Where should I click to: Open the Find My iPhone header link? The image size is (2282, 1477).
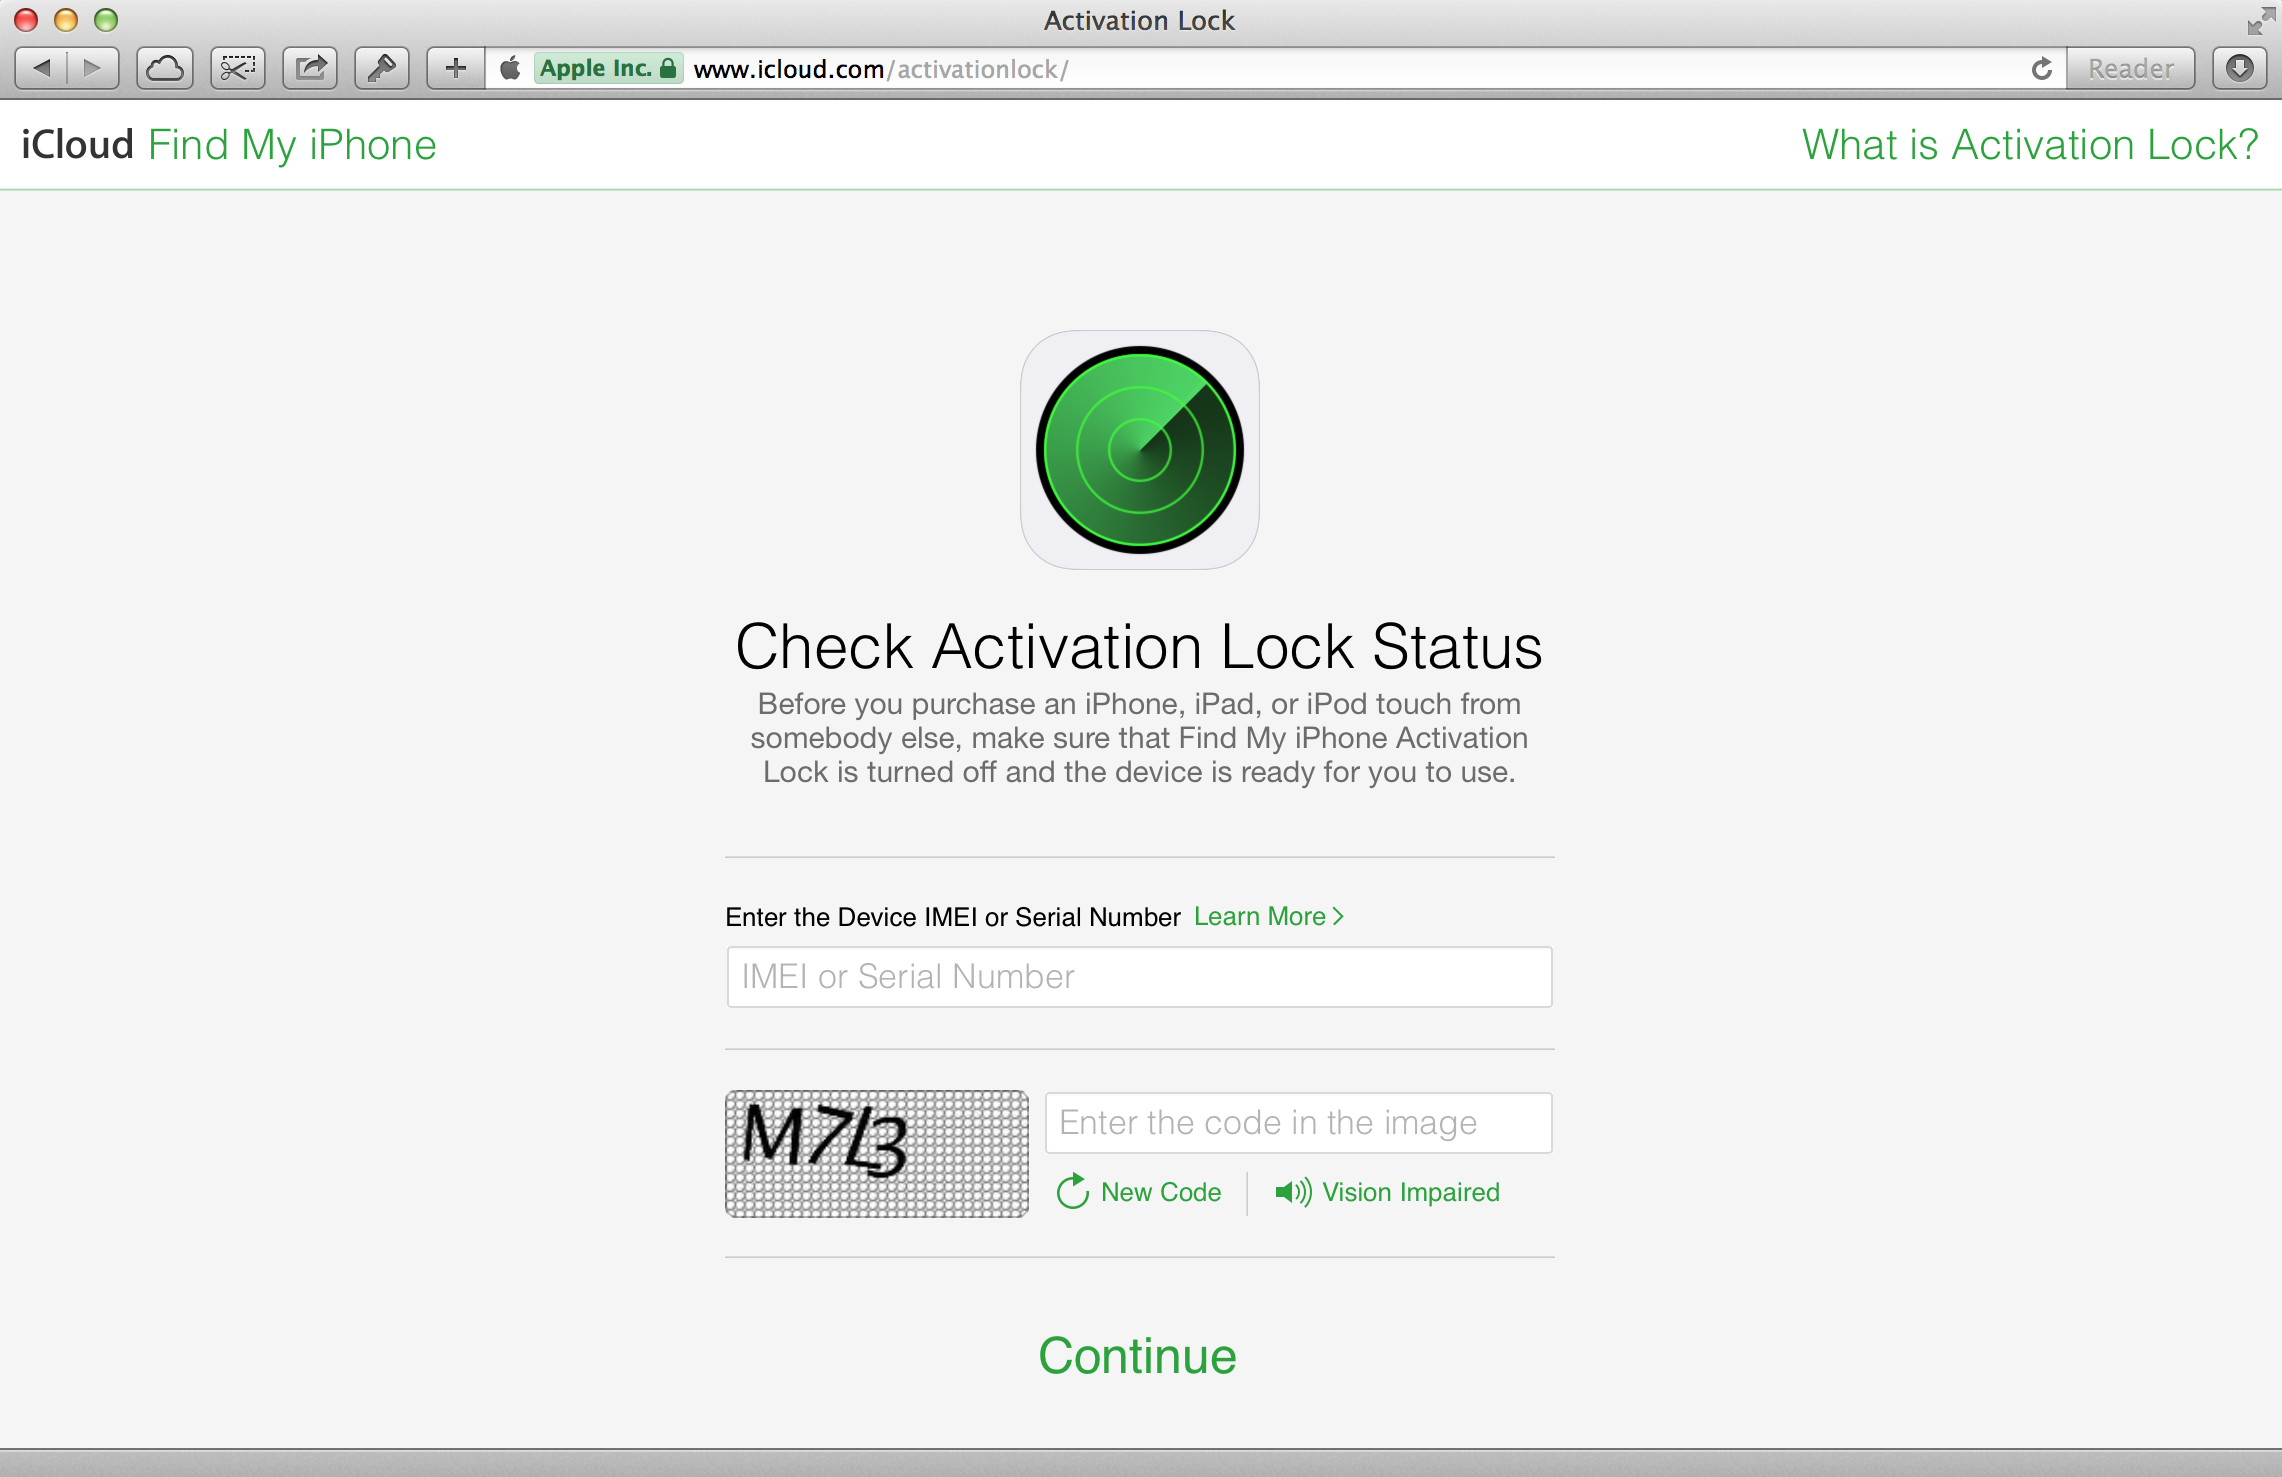coord(292,145)
